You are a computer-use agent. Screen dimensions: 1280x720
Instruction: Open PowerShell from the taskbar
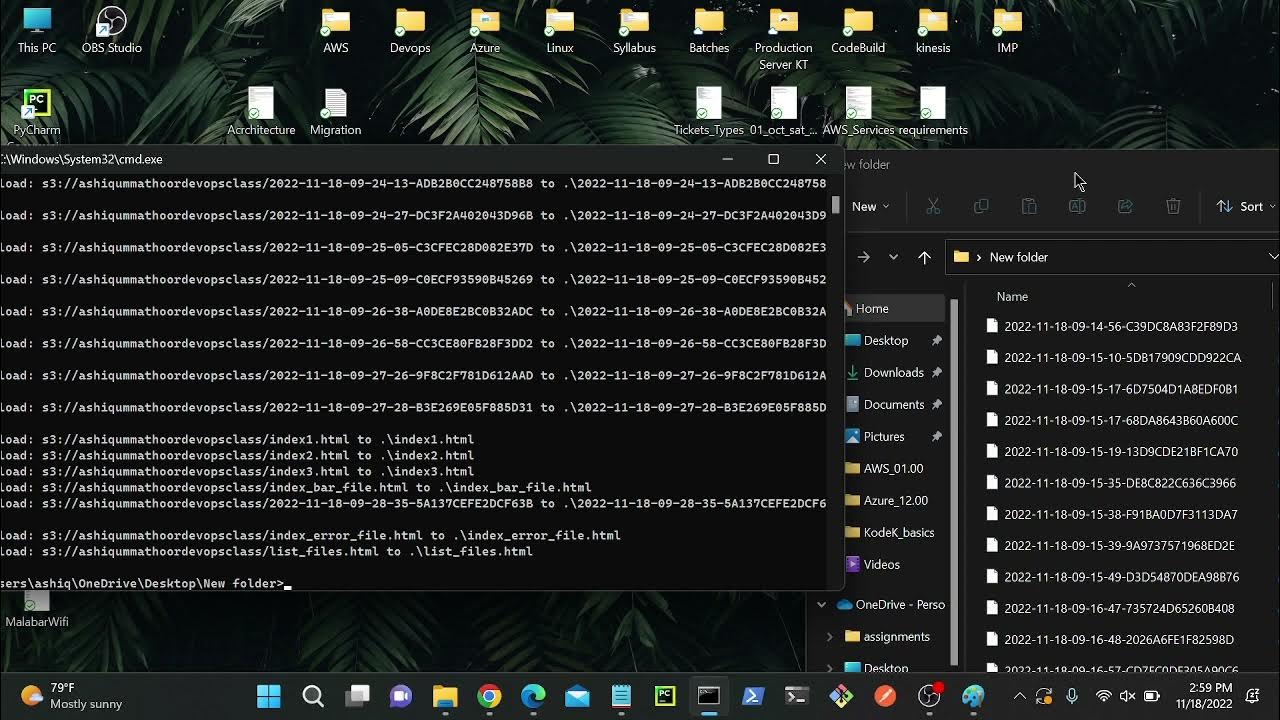pyautogui.click(x=753, y=696)
